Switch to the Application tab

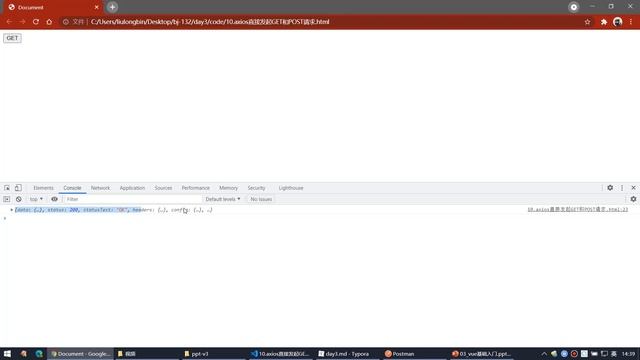(132, 188)
